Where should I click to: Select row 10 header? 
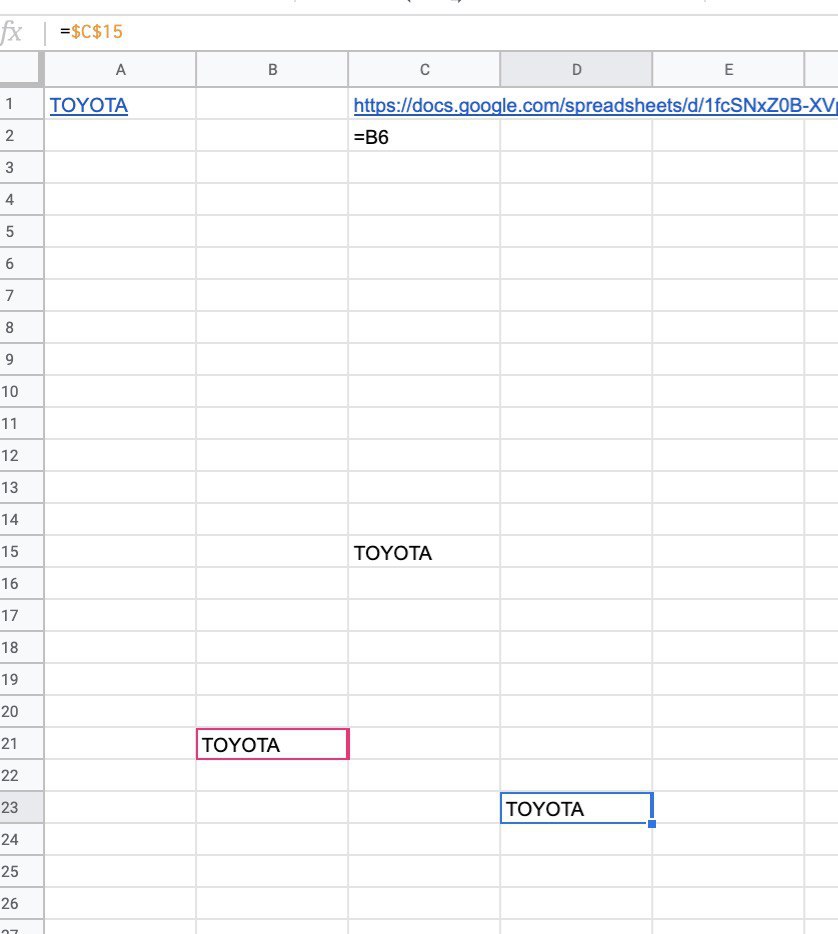[x=21, y=391]
